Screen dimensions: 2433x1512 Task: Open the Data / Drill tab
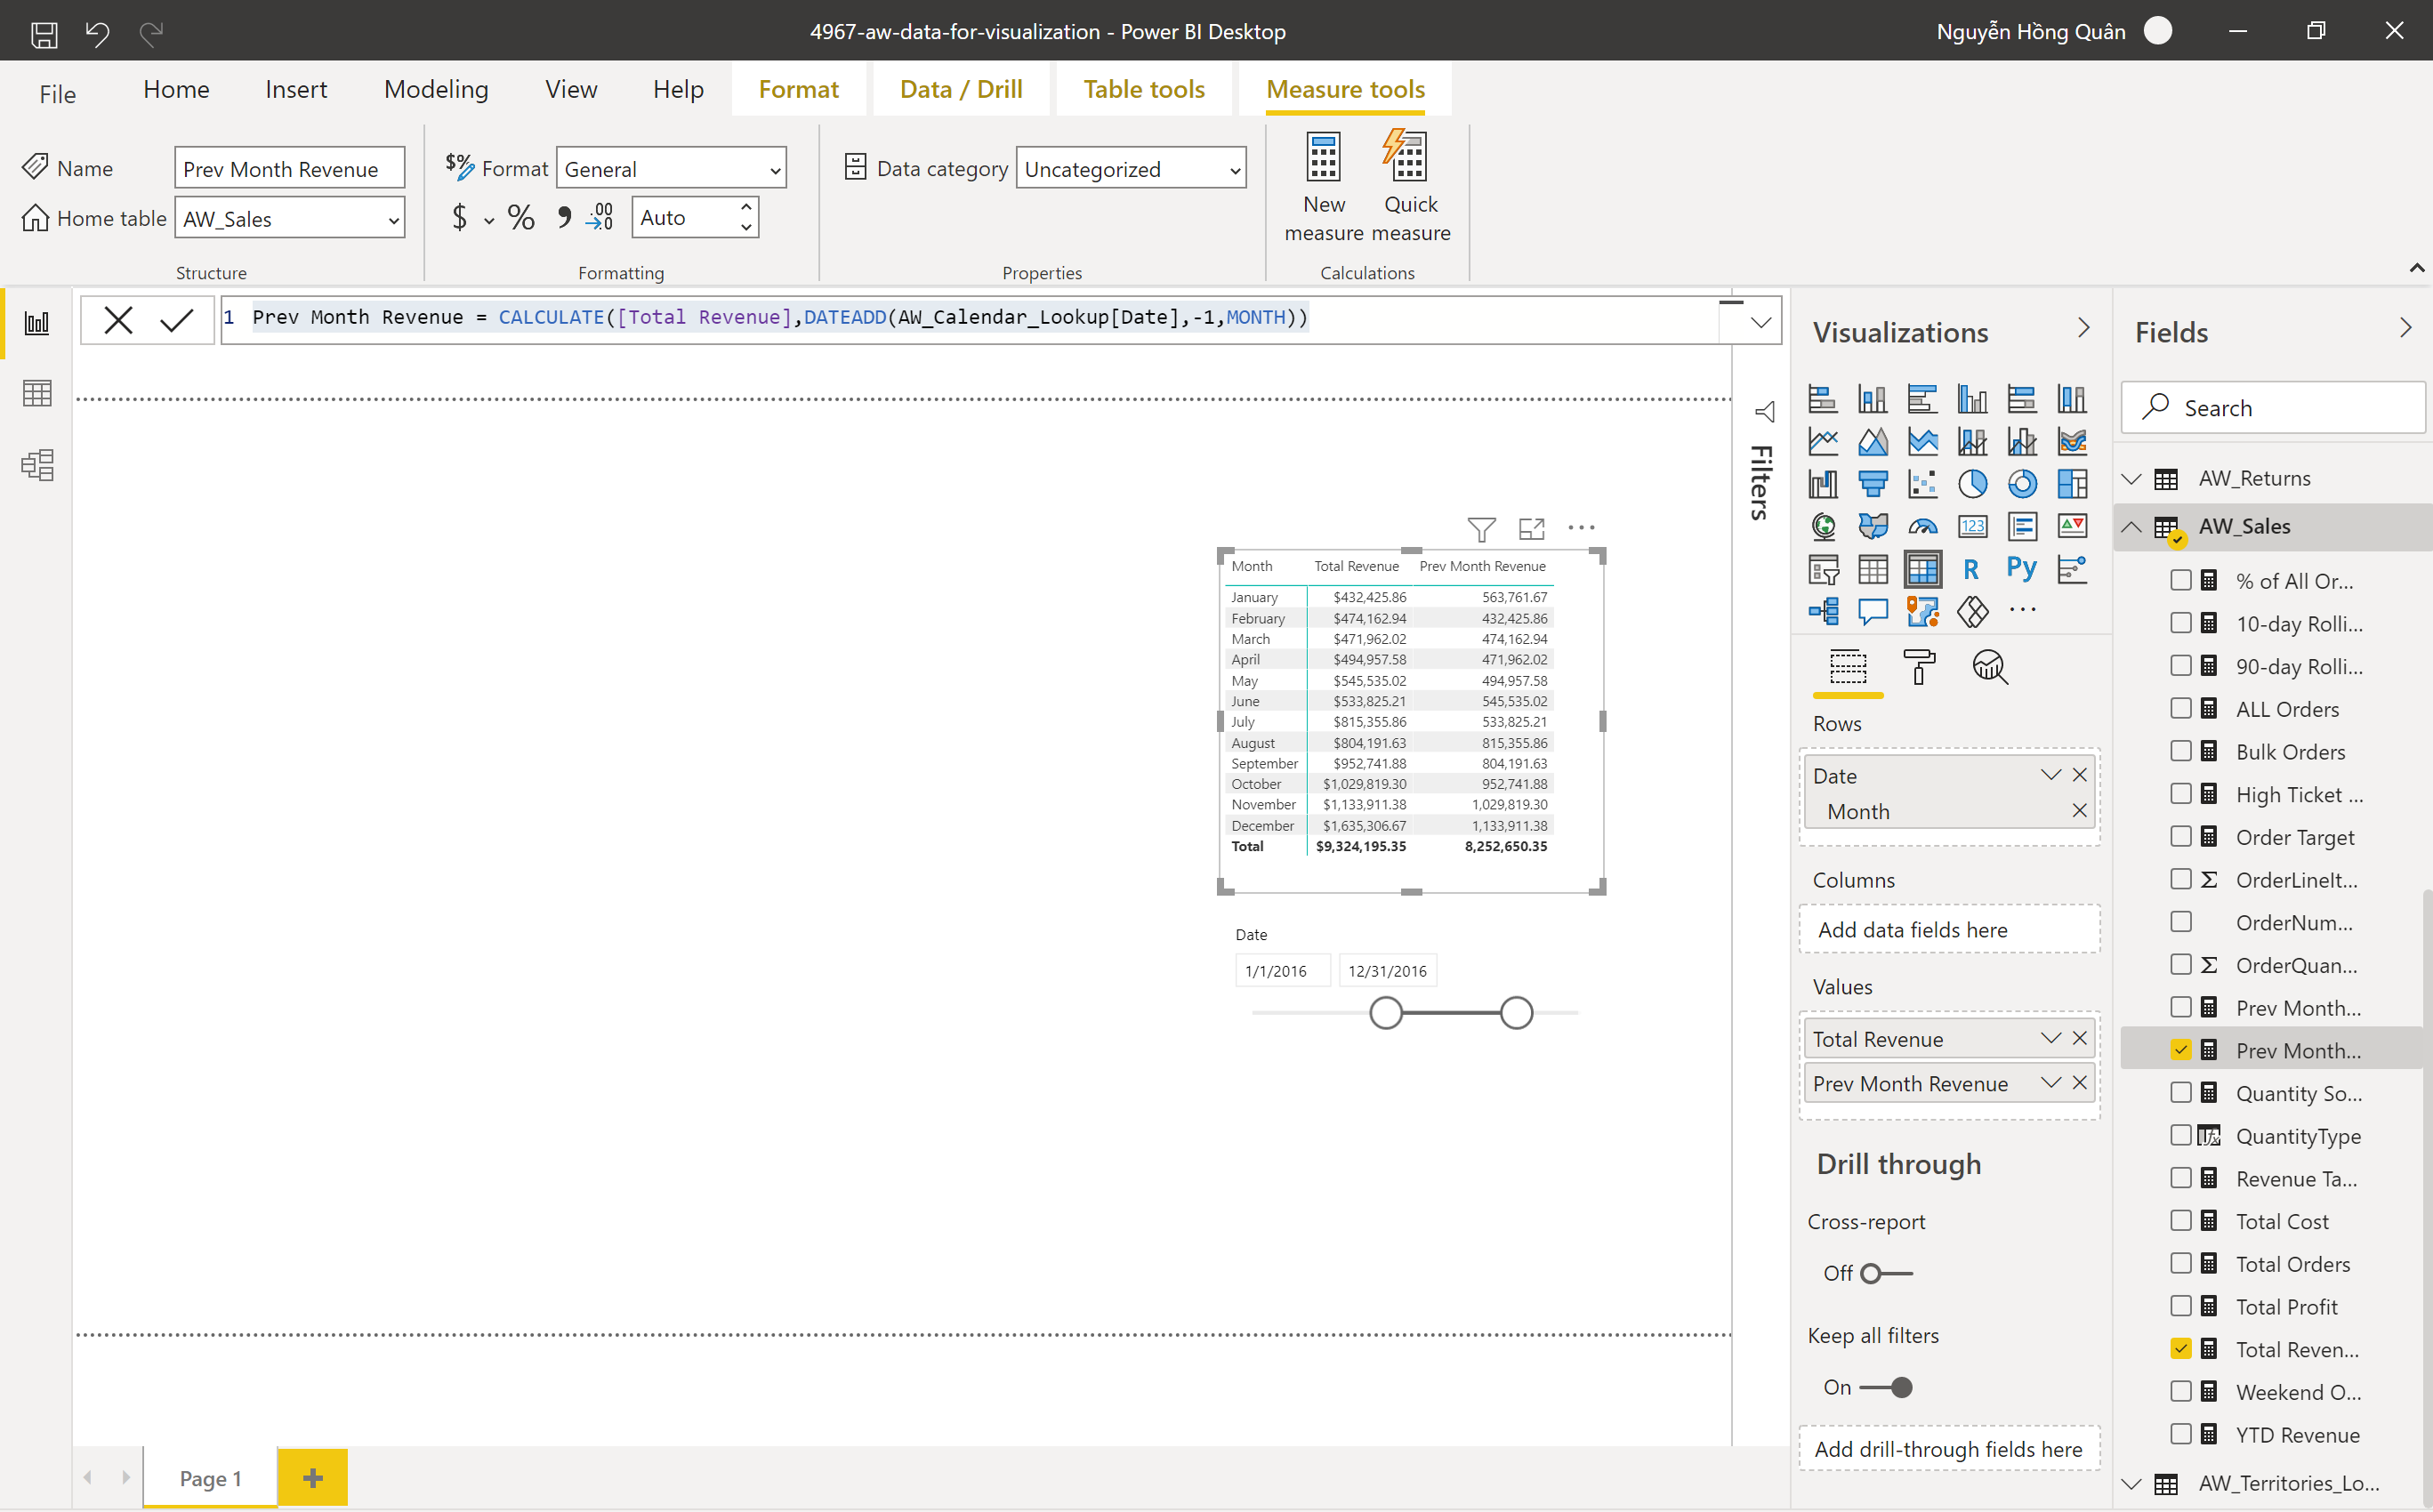(960, 90)
